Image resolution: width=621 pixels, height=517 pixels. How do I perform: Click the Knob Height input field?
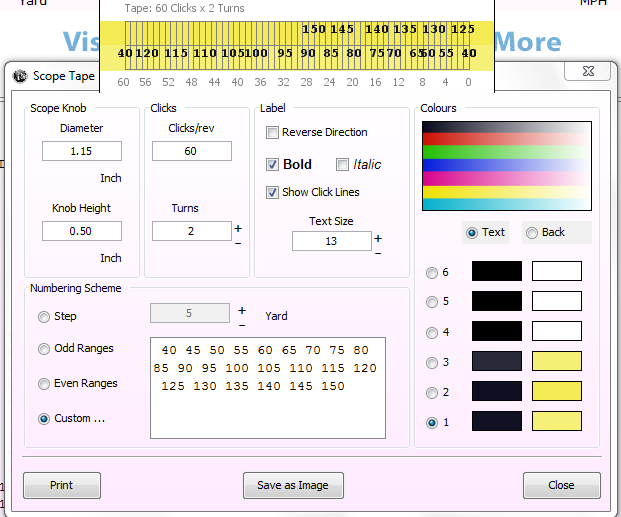point(82,231)
